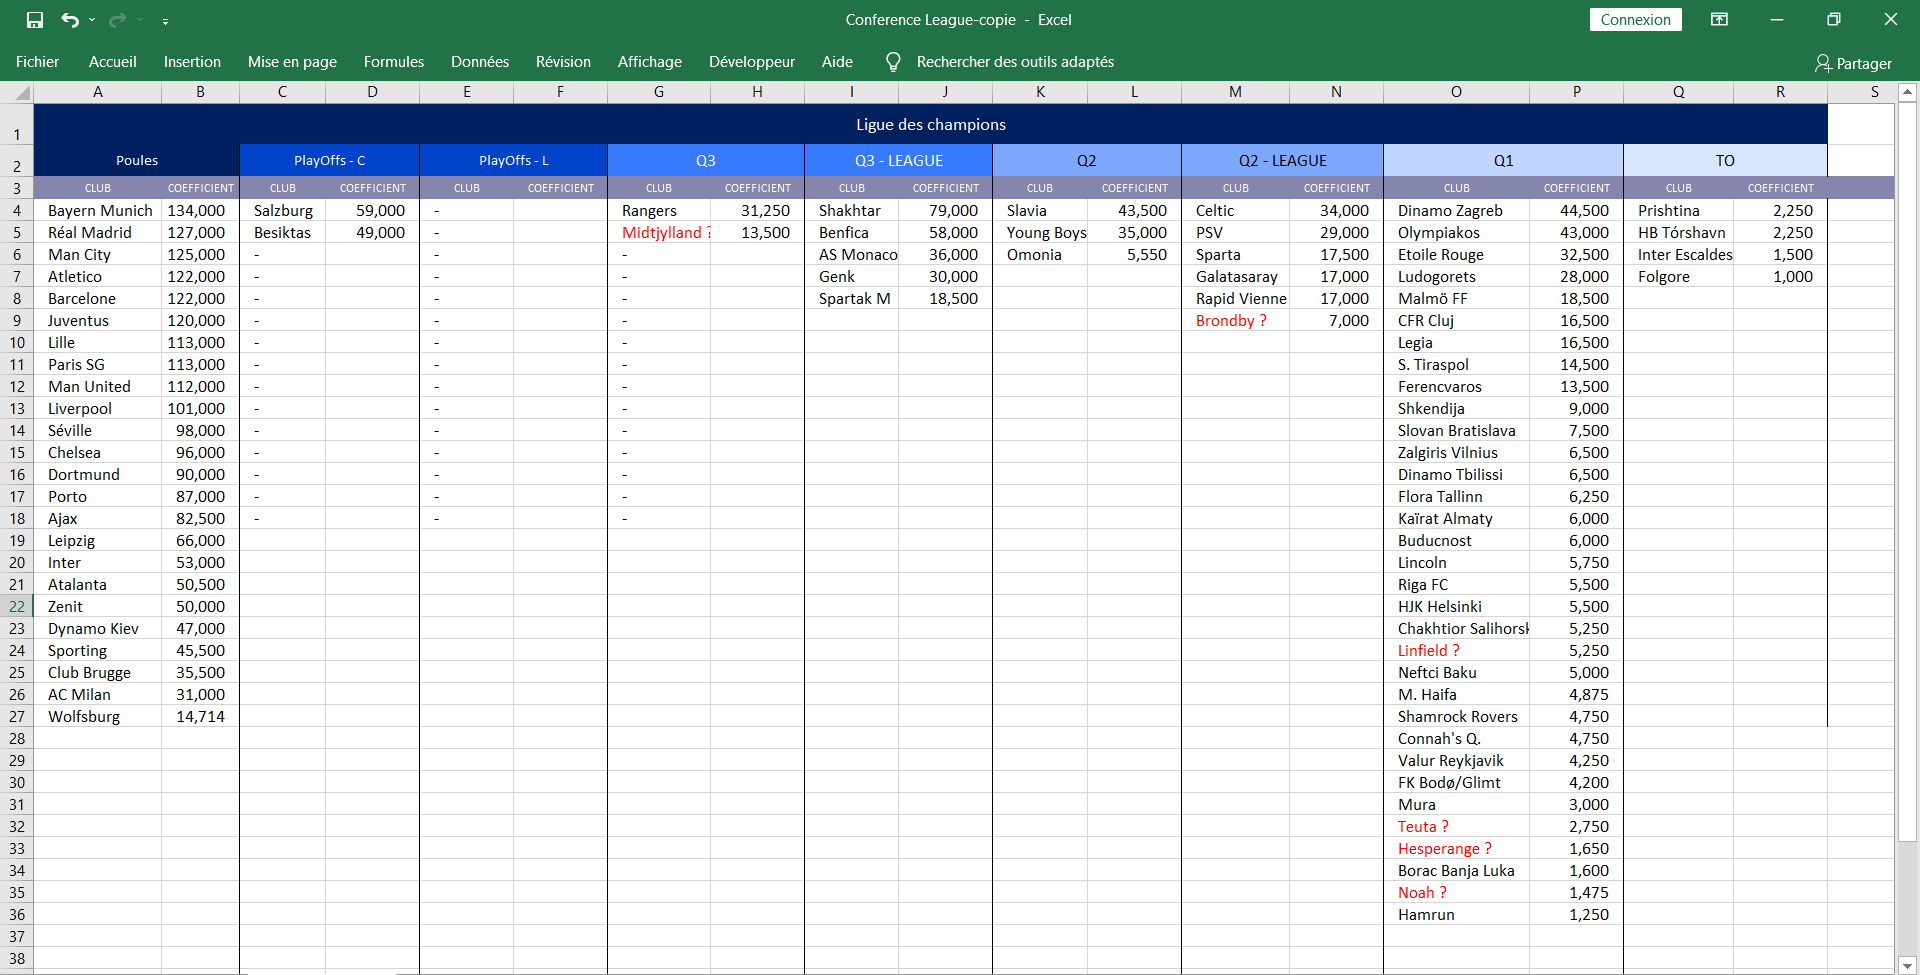Open the Développeur tab
Image resolution: width=1920 pixels, height=975 pixels.
(752, 62)
